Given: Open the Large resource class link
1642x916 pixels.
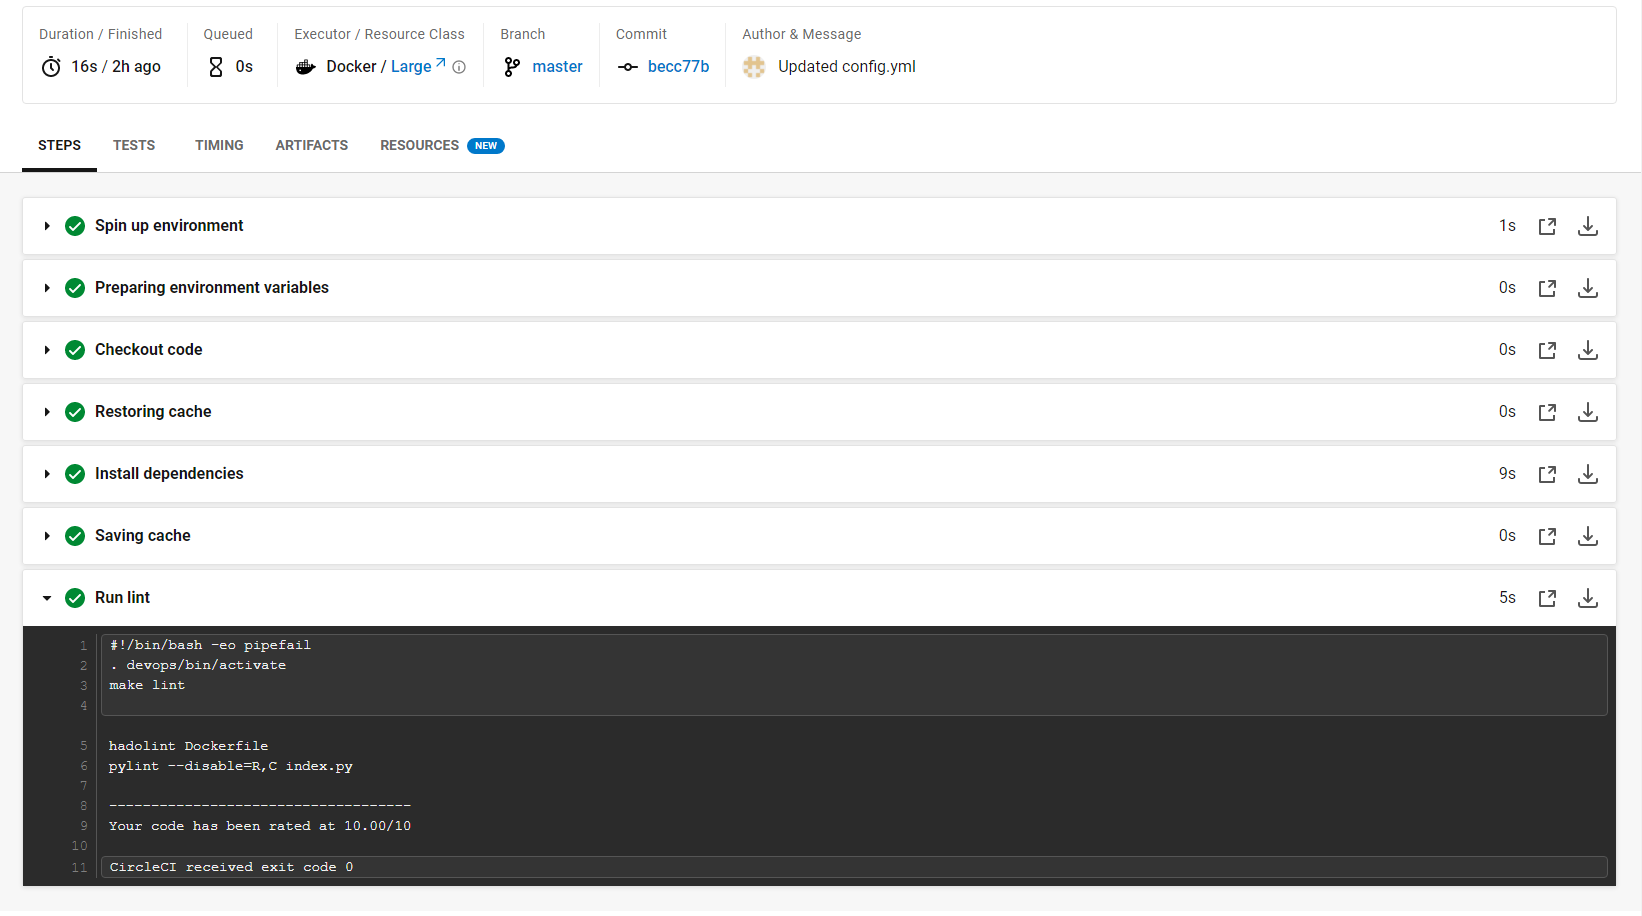Looking at the screenshot, I should click(x=418, y=66).
